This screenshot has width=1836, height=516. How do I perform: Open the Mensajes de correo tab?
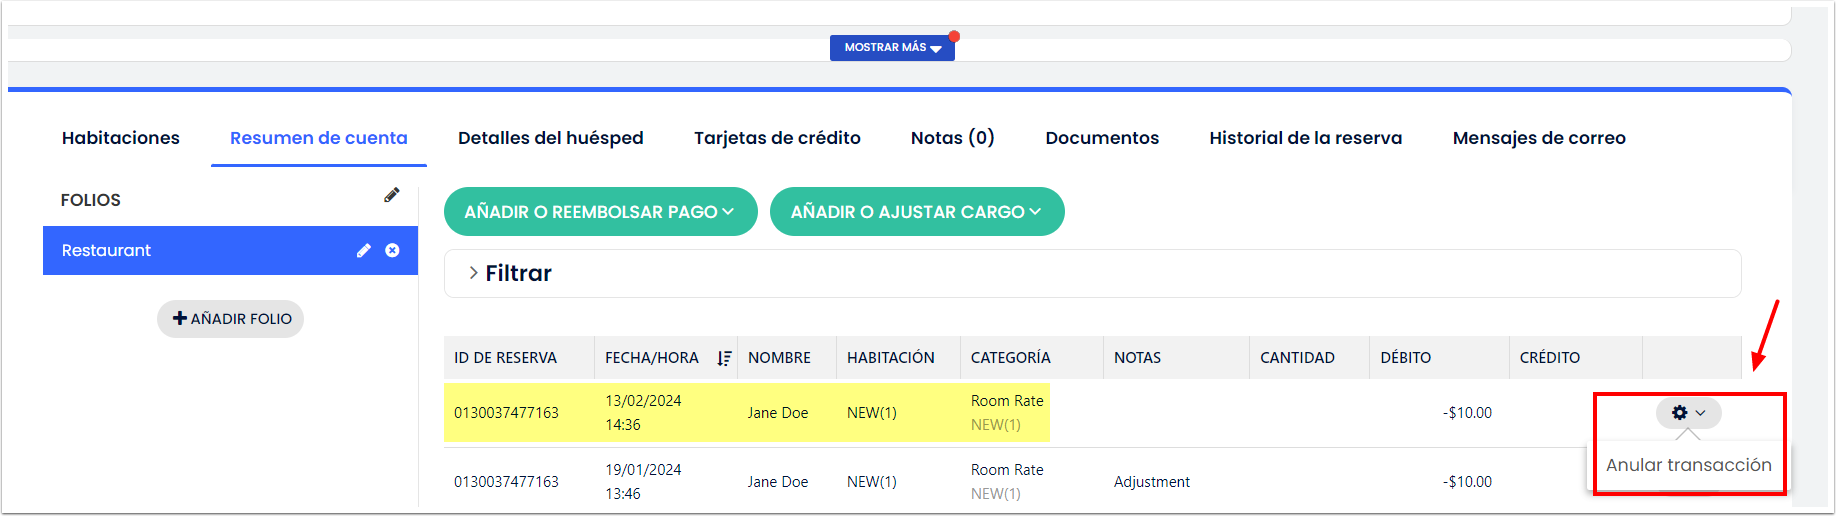1538,138
